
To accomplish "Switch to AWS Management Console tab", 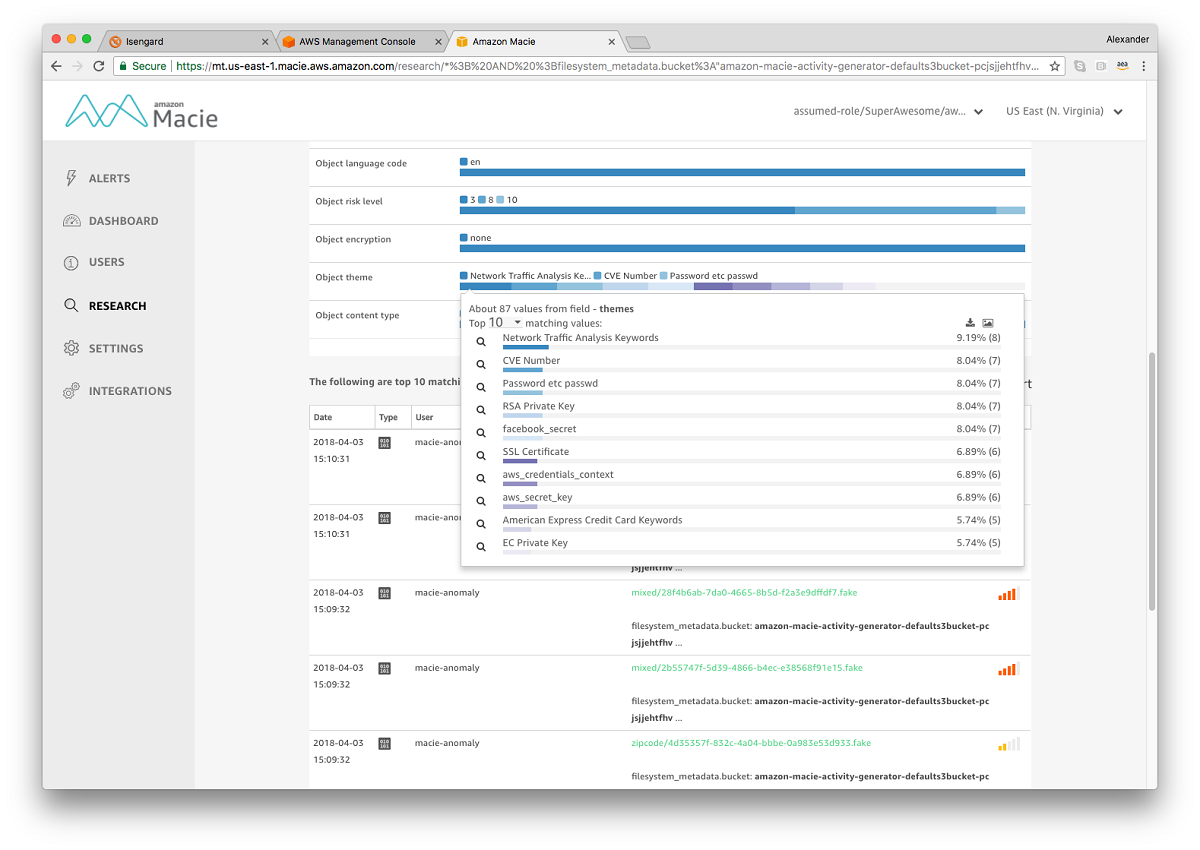I will click(x=362, y=41).
